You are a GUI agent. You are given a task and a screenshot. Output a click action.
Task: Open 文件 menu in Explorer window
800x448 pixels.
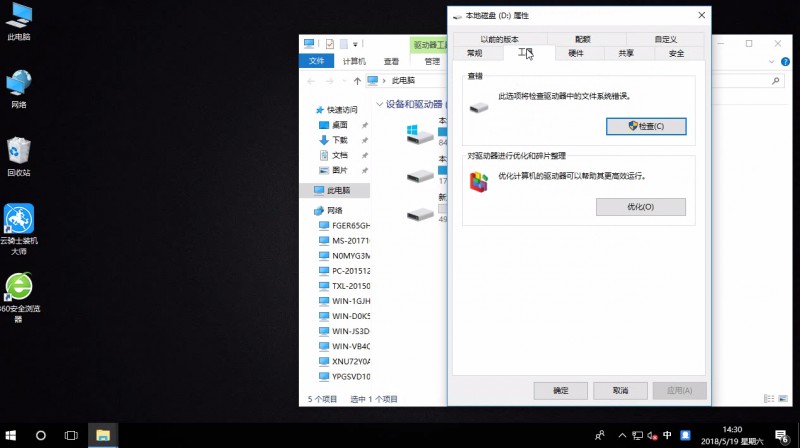pos(316,61)
